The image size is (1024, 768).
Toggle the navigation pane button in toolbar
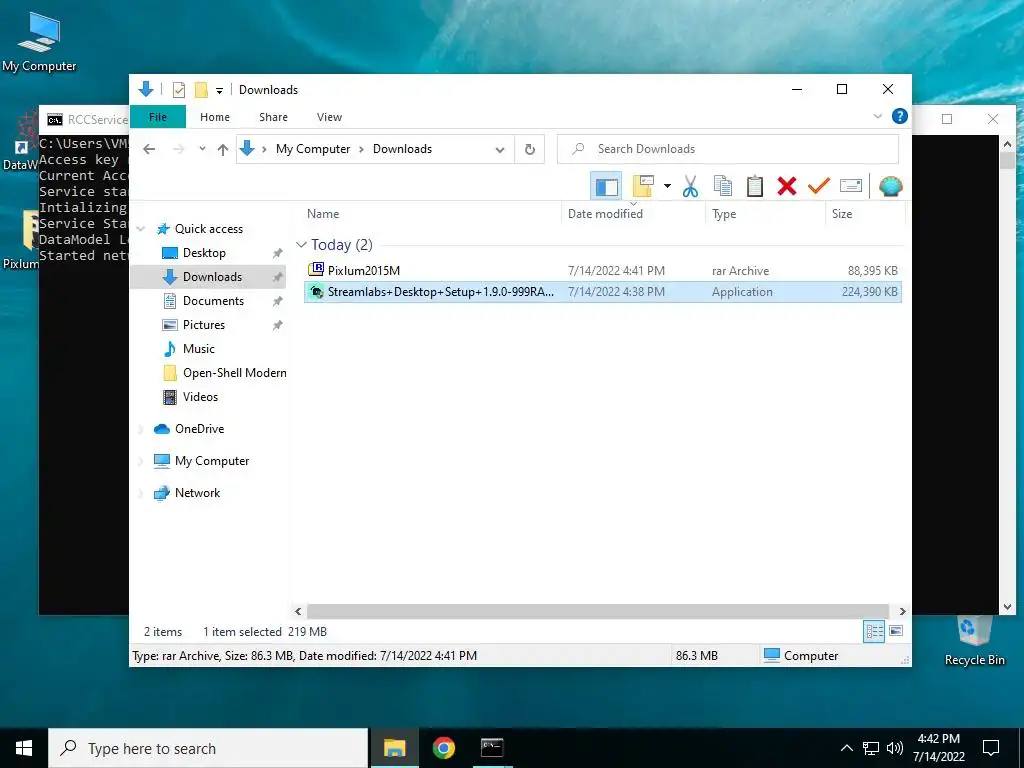tap(606, 187)
